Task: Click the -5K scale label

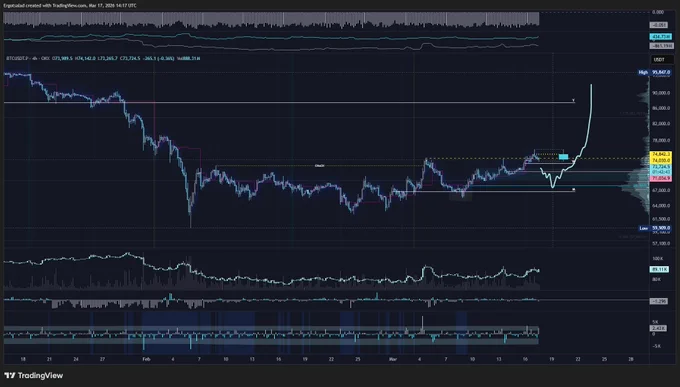Action: tap(656, 346)
